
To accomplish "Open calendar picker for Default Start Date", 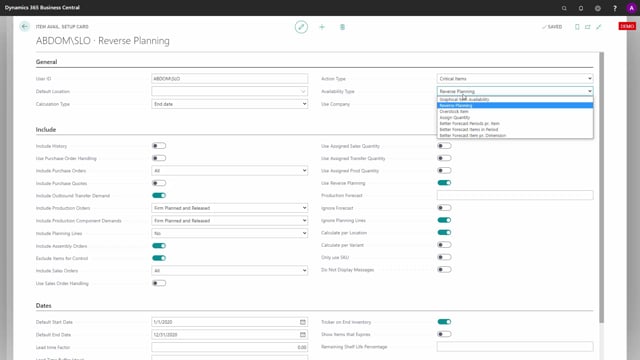I will 303,322.
